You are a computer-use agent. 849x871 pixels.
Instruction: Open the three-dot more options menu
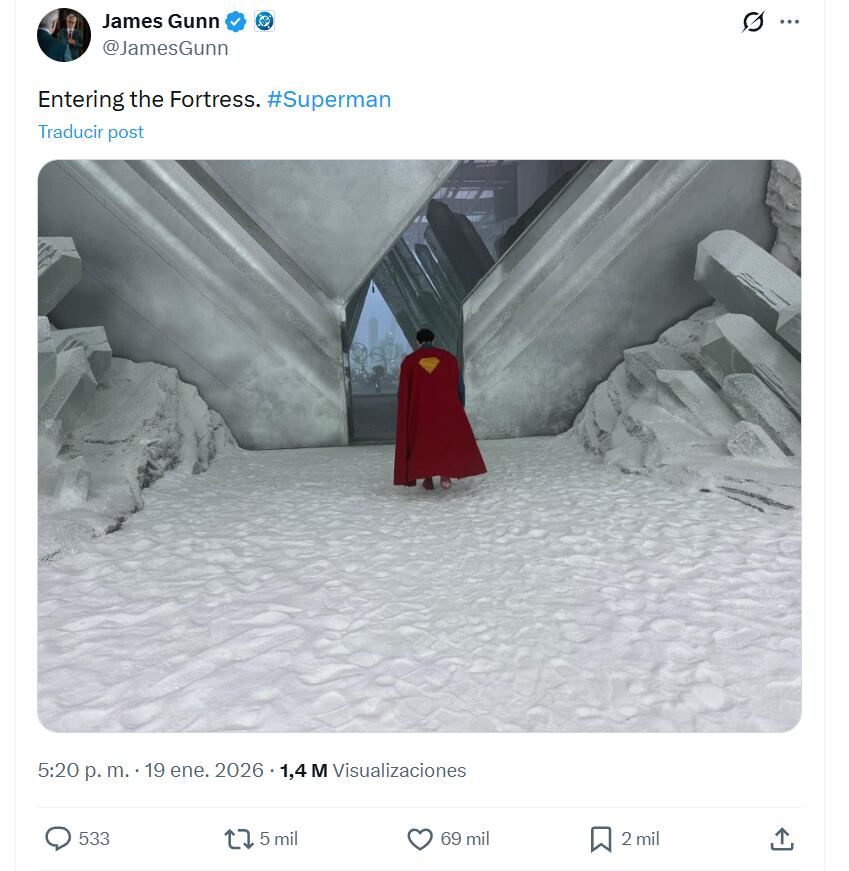[790, 20]
